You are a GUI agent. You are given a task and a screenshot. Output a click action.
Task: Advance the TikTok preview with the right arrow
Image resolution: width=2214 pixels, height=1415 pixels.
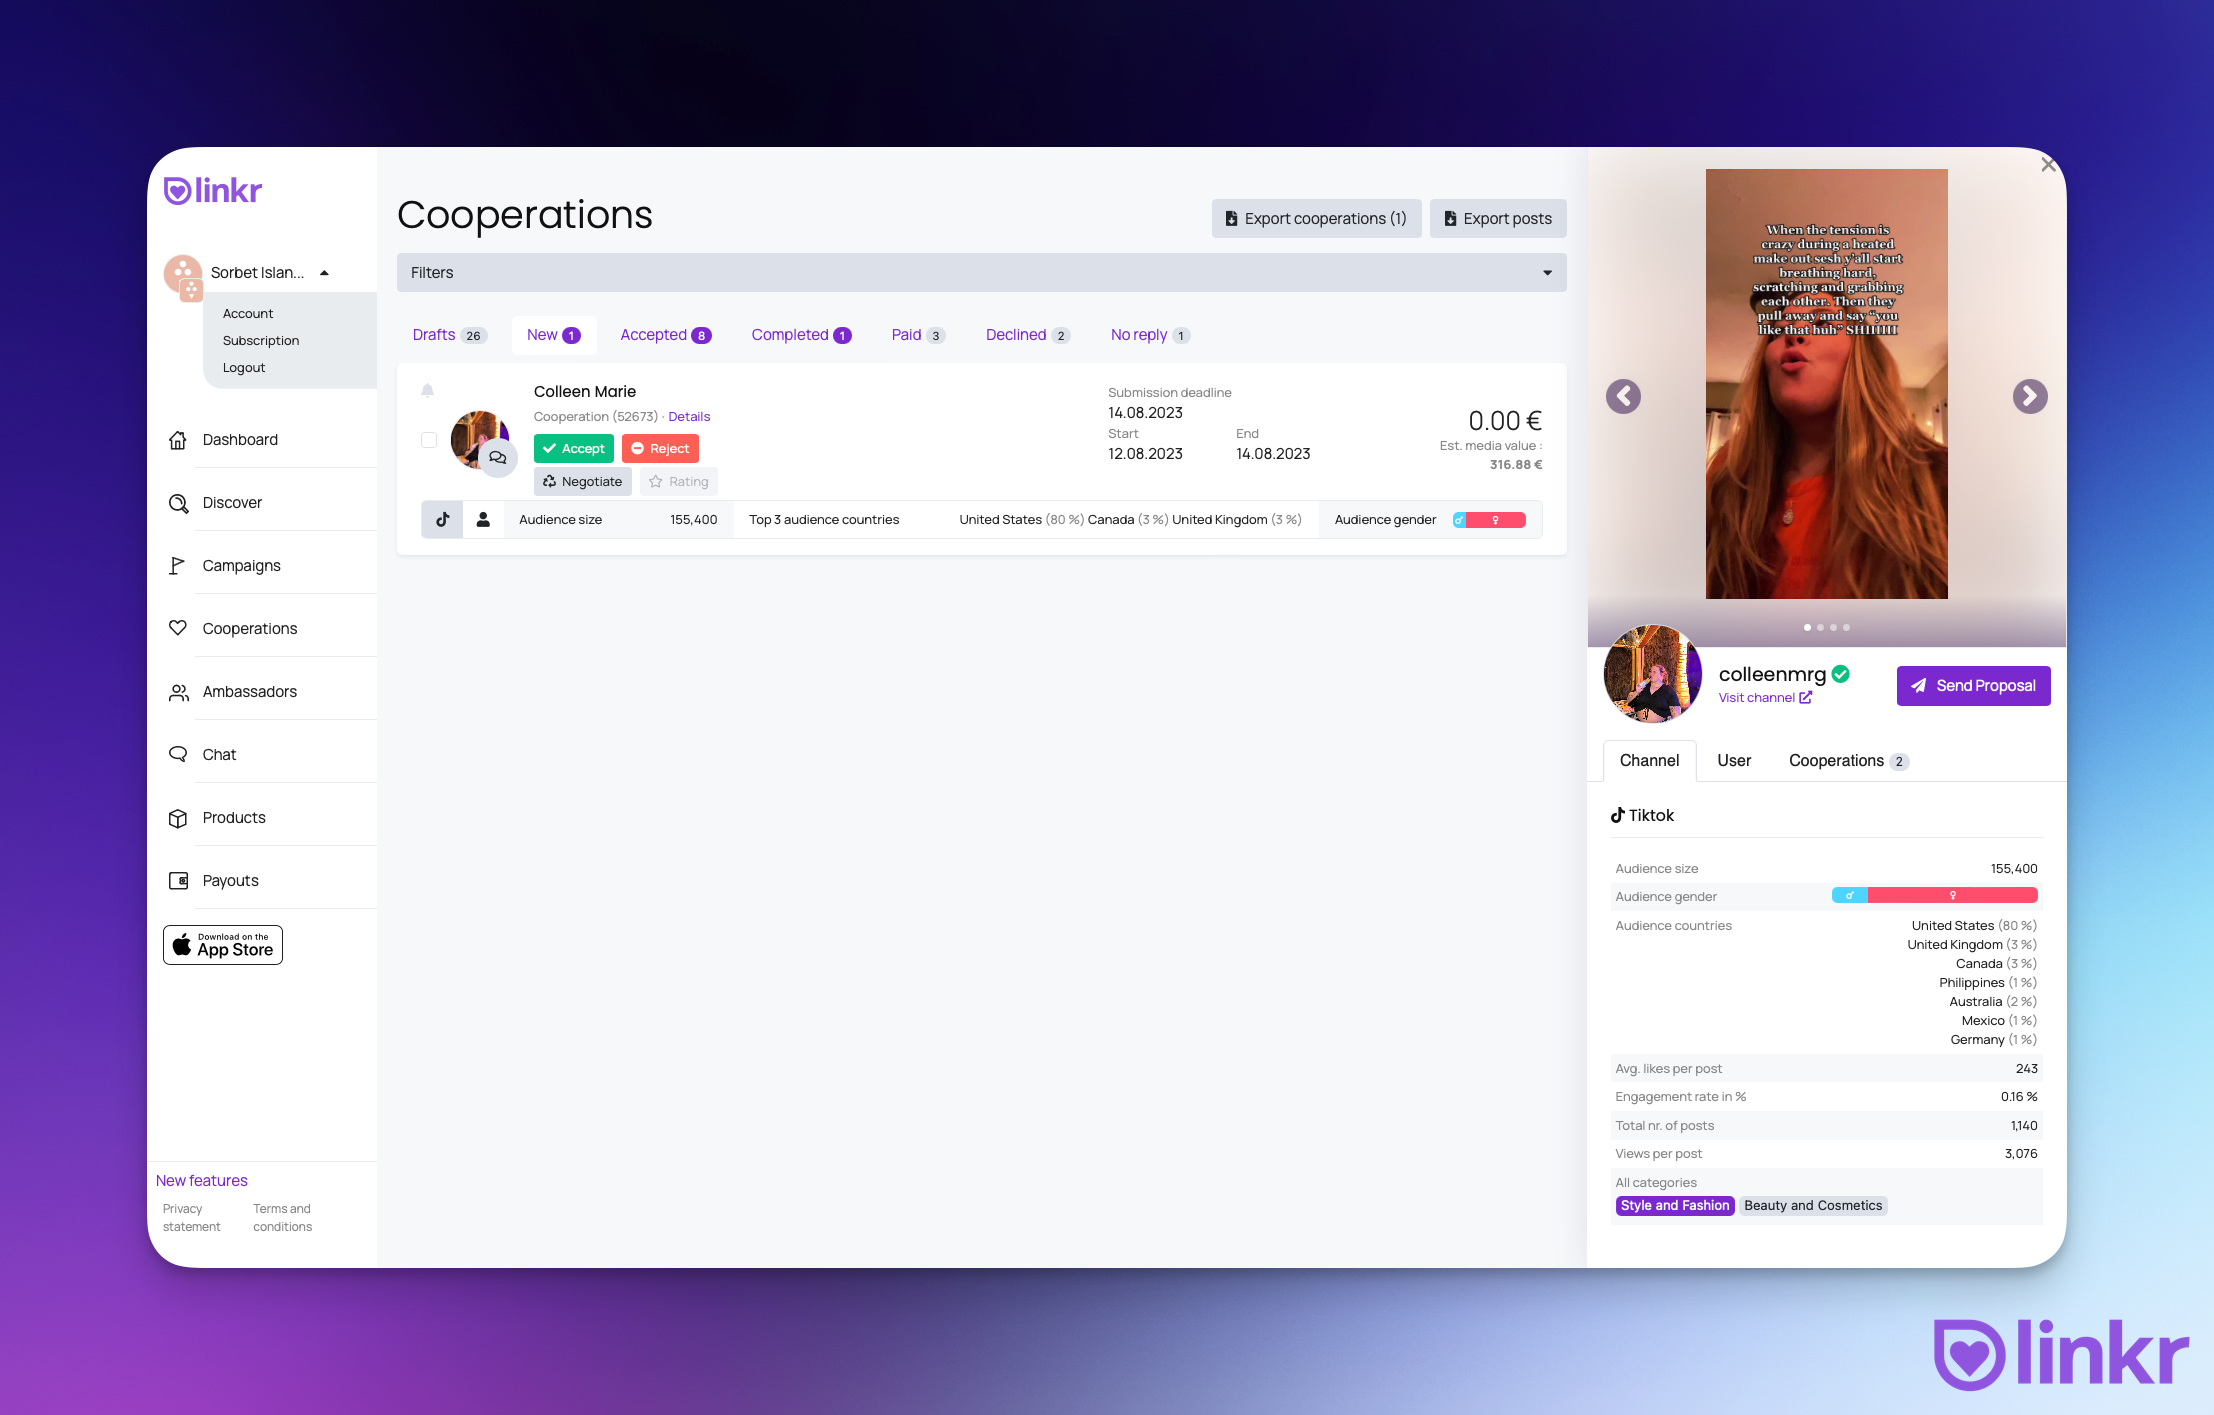(2029, 396)
